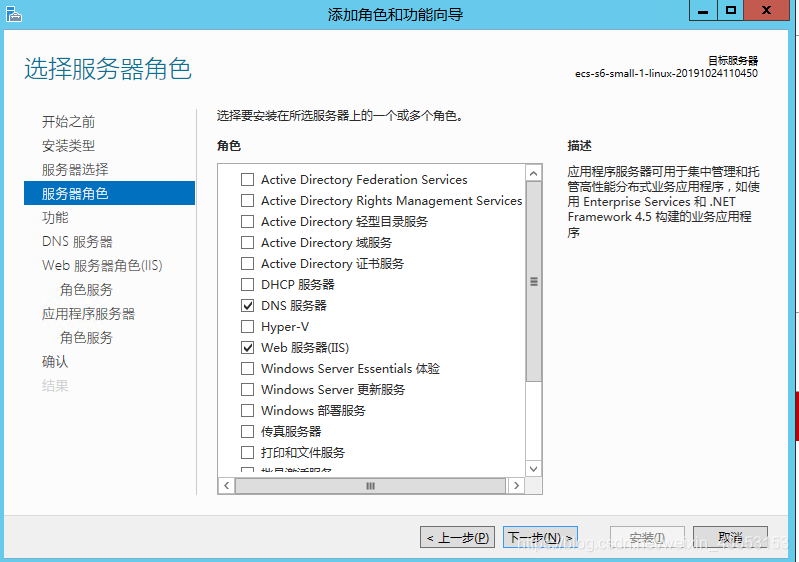This screenshot has height=562, width=799.
Task: Click the horizontal scrollbar thumb under roles
Action: point(370,486)
